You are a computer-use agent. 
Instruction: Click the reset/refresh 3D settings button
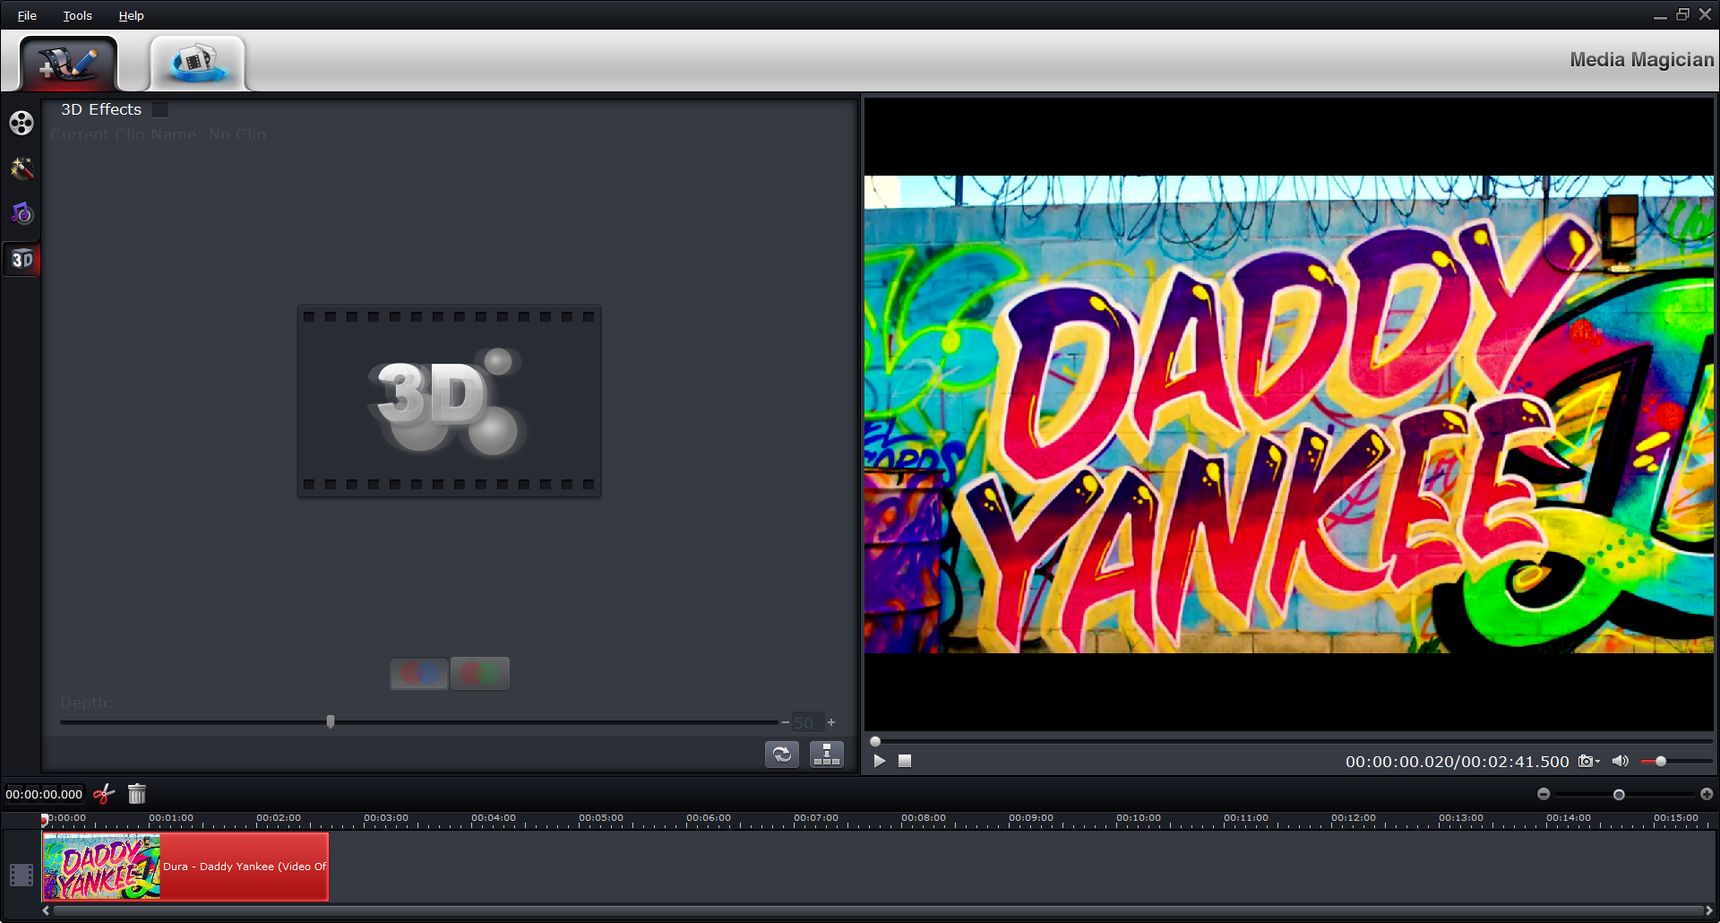[x=782, y=755]
